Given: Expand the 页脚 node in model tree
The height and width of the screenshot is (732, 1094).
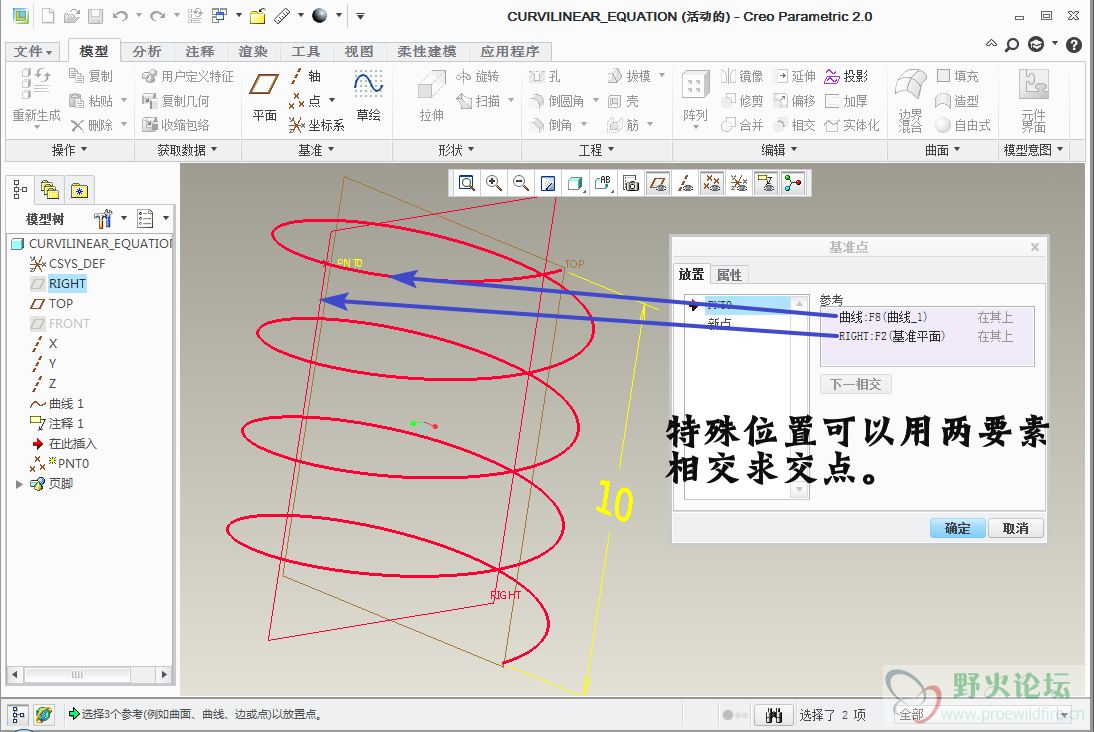Looking at the screenshot, I should [19, 484].
